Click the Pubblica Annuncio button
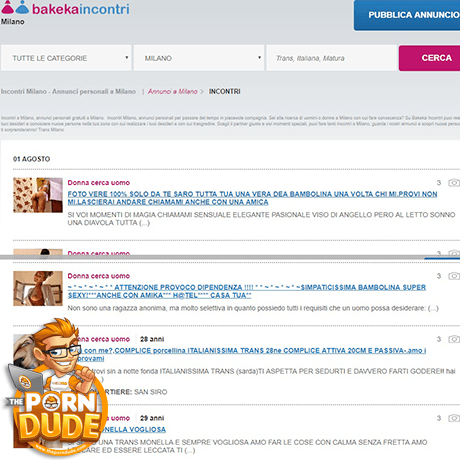The image size is (460, 460). [x=407, y=15]
